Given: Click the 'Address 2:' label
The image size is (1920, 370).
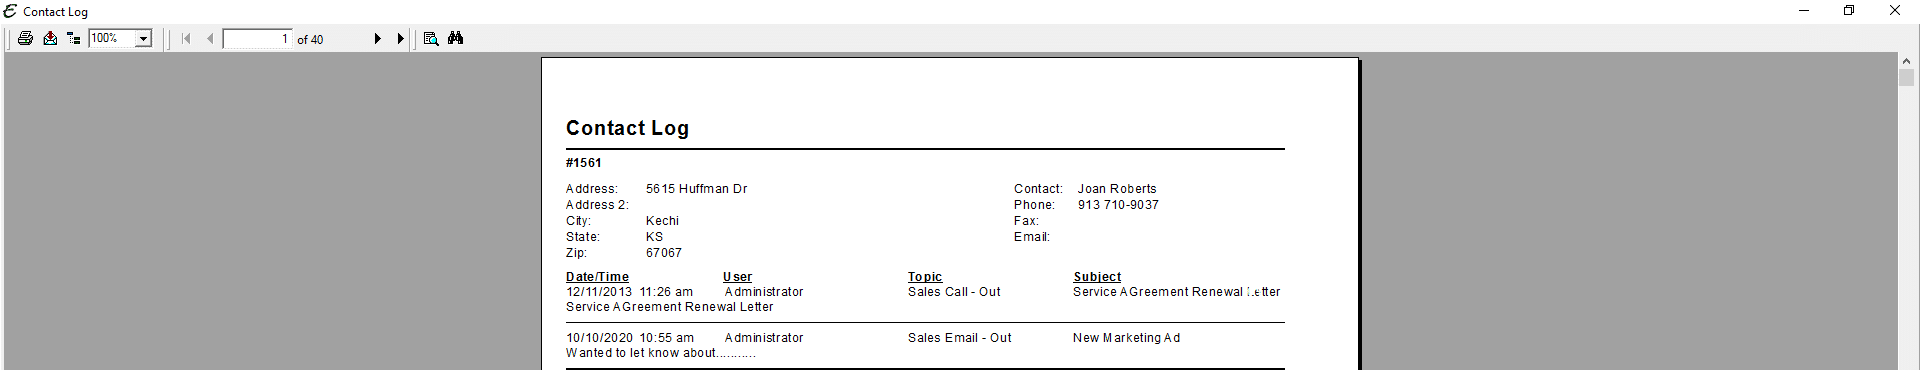Looking at the screenshot, I should click(597, 205).
